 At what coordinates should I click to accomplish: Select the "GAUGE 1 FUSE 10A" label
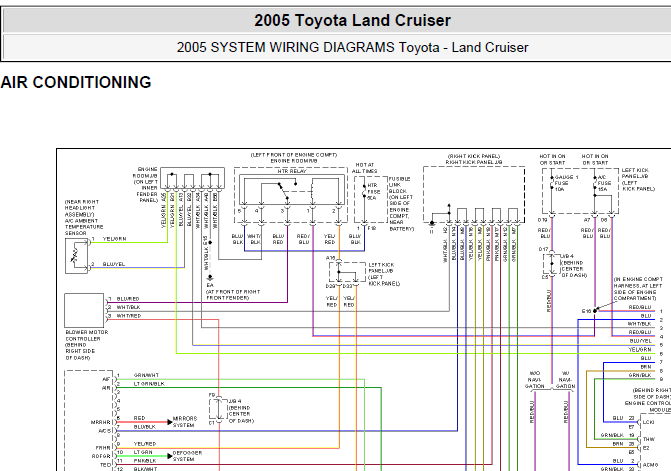(566, 183)
